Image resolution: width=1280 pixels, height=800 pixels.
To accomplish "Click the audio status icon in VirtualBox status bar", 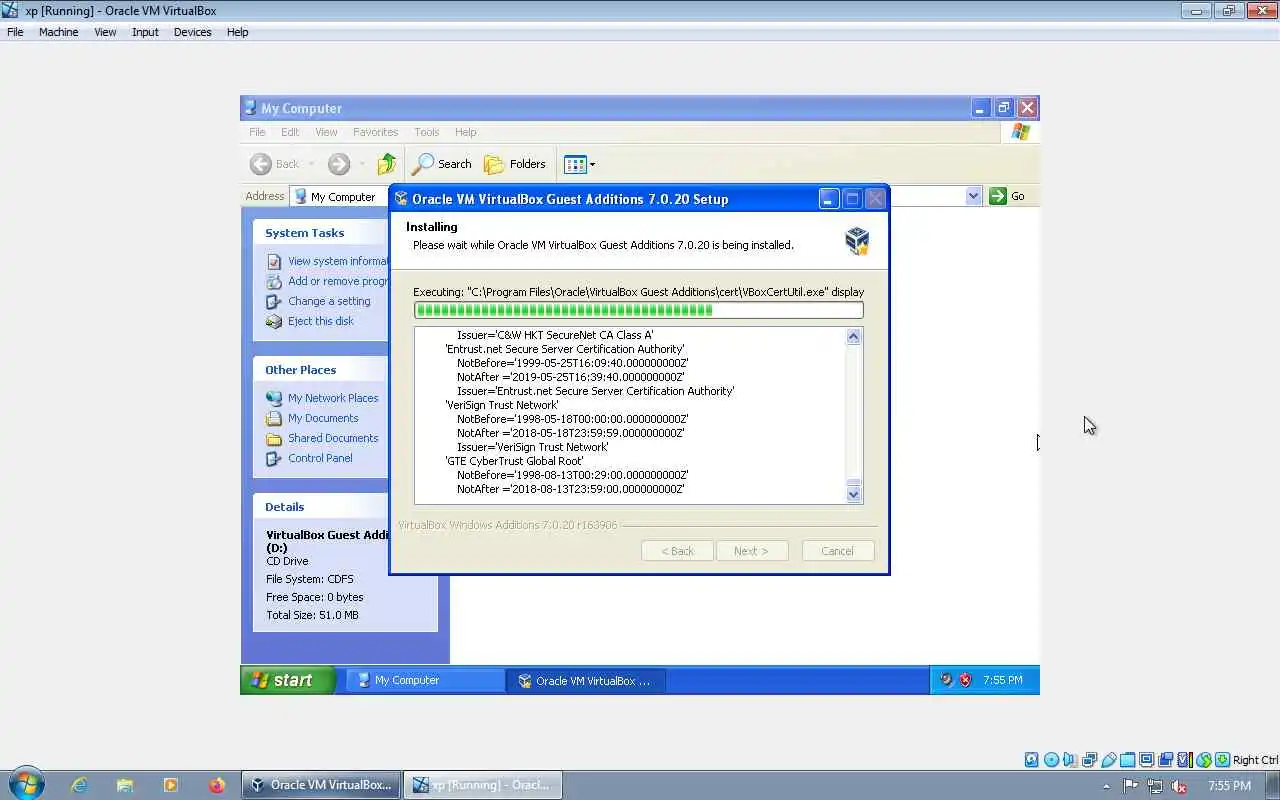I will point(1070,760).
